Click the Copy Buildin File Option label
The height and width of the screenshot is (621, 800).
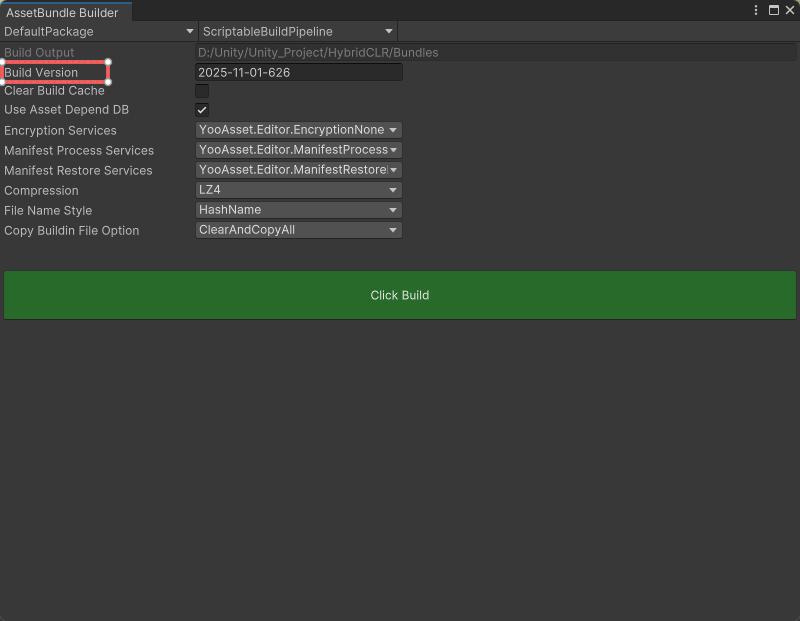tap(71, 231)
